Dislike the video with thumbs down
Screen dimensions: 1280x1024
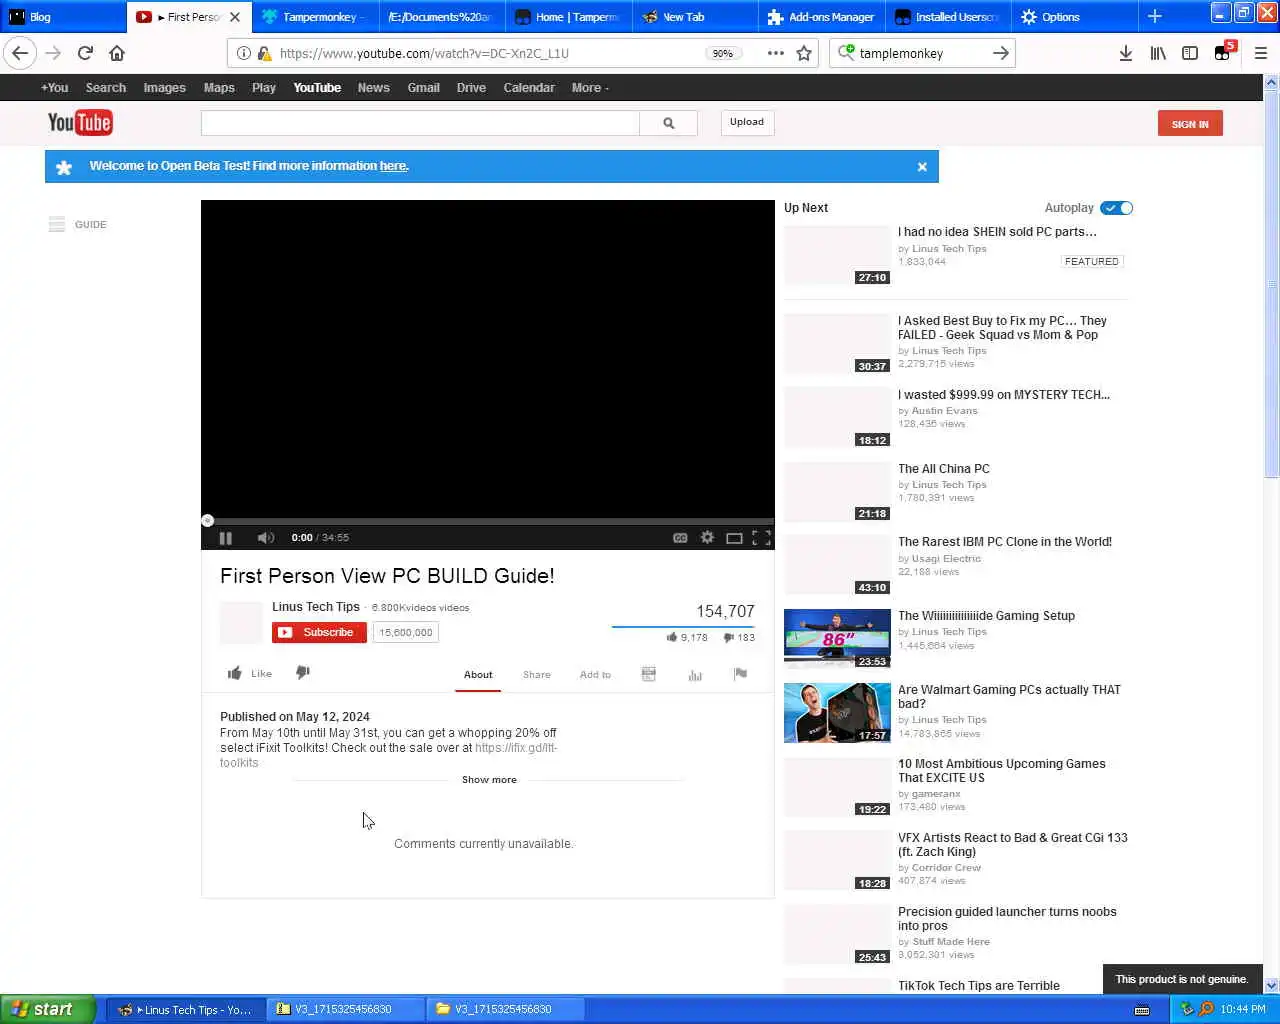(x=303, y=673)
